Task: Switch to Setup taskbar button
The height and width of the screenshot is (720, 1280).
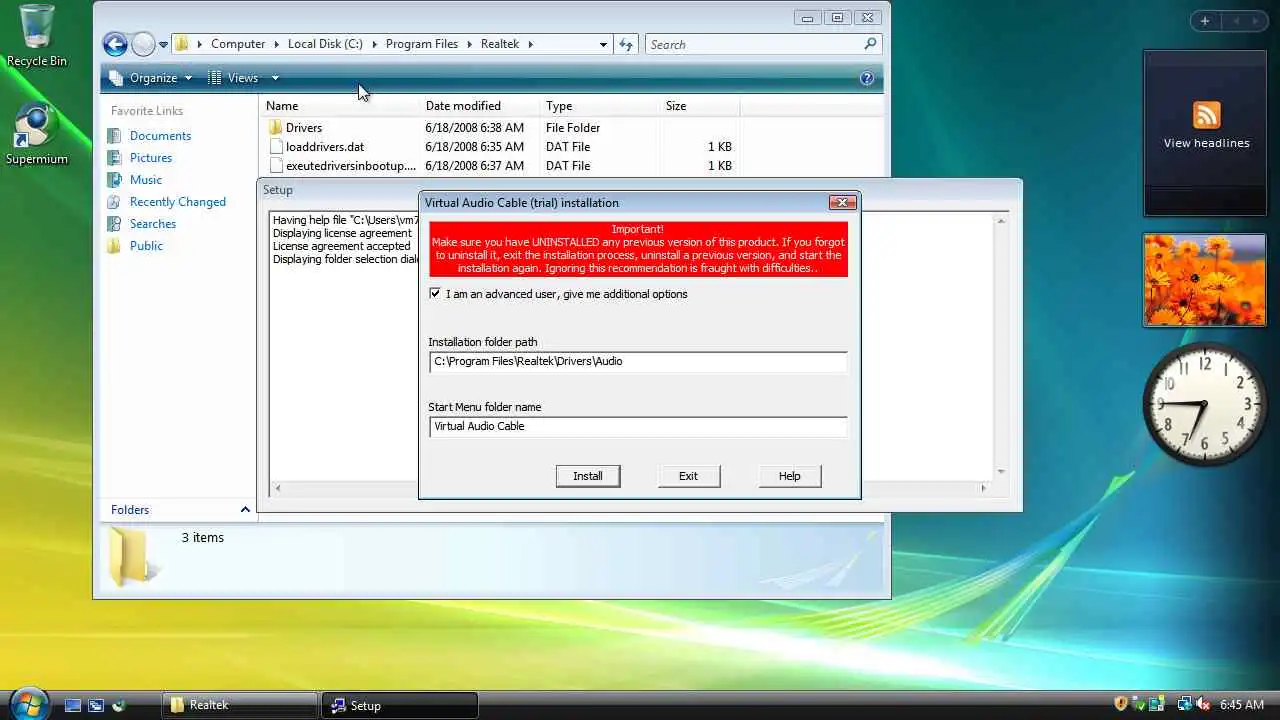Action: 400,705
